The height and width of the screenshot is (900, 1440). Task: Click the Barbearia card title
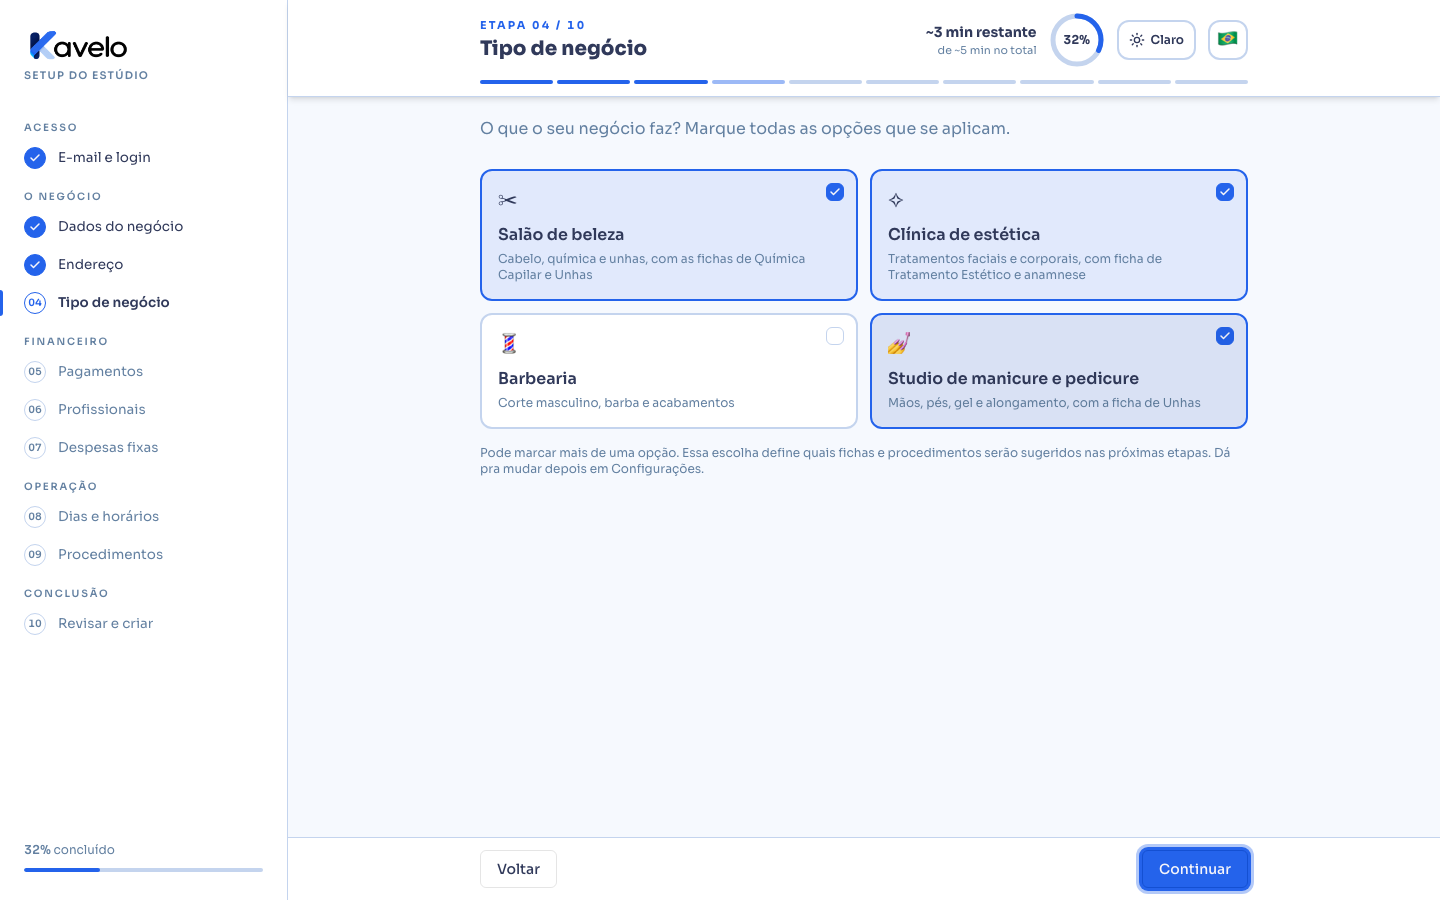coord(537,378)
